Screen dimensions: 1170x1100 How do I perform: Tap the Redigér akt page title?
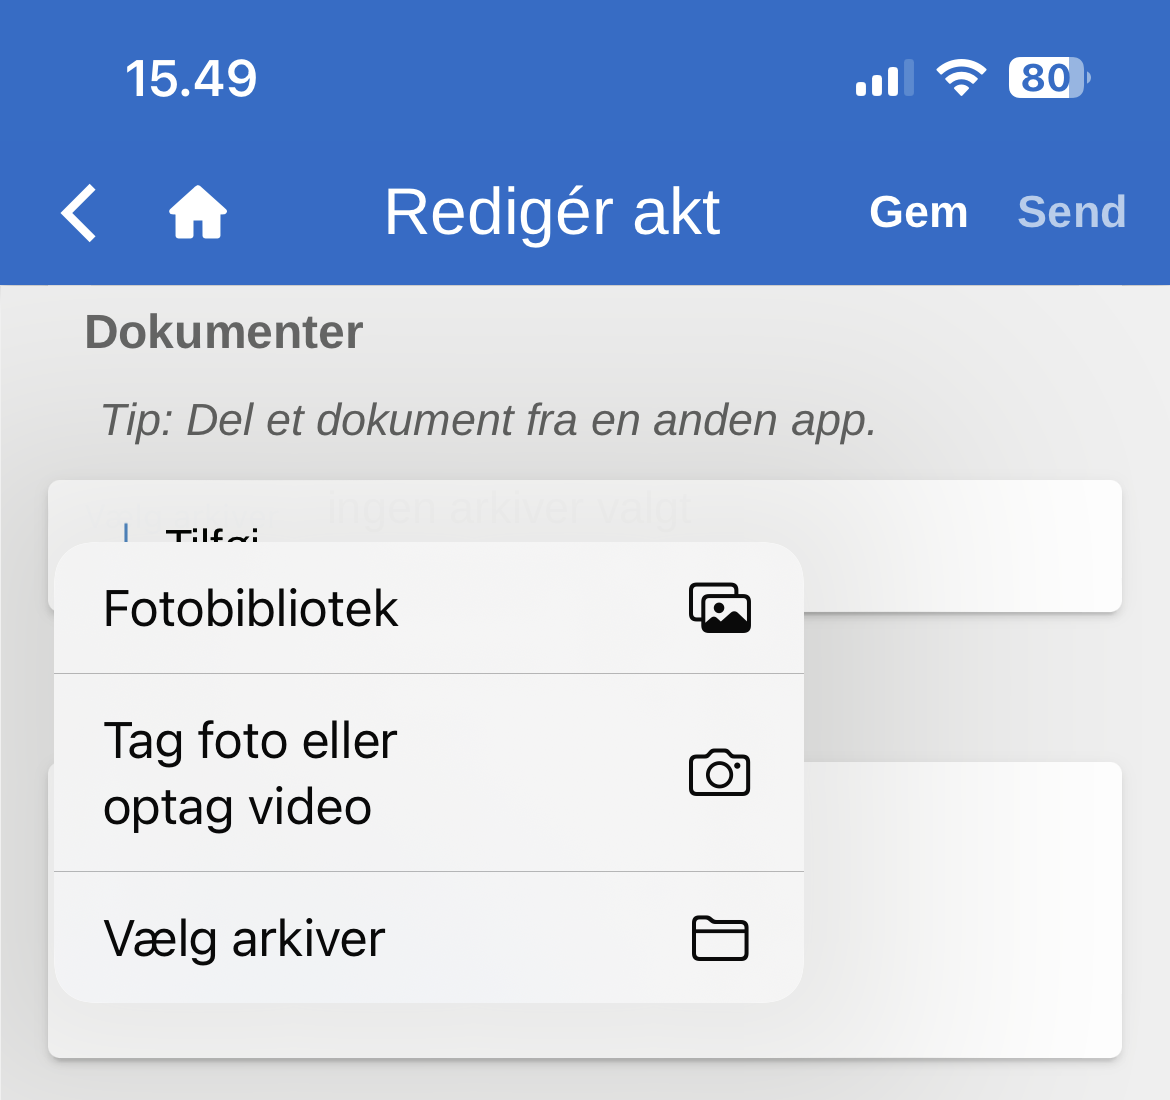pyautogui.click(x=552, y=212)
